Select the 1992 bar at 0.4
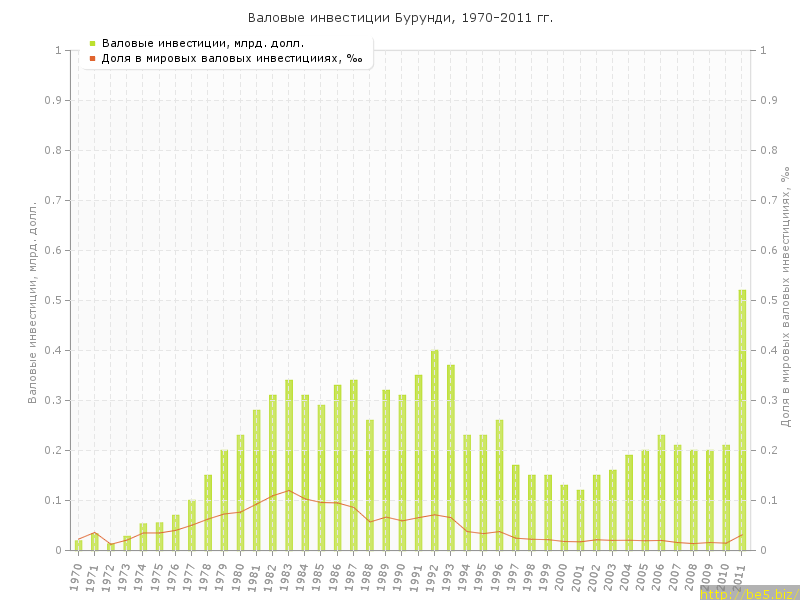Screen dimensions: 800x600 click(434, 450)
